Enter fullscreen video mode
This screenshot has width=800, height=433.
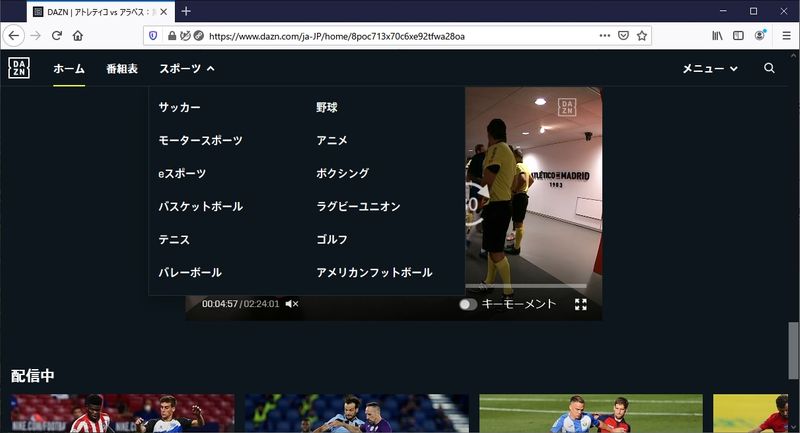pos(581,304)
